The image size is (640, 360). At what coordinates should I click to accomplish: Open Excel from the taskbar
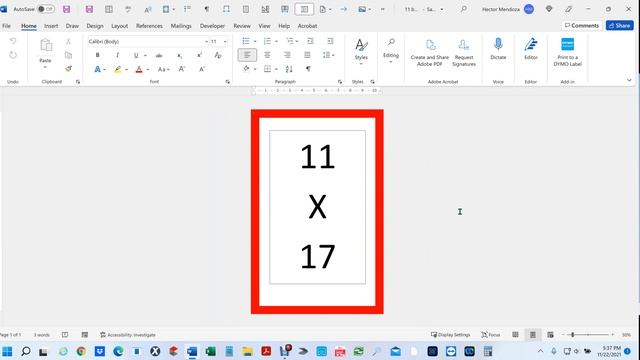pyautogui.click(x=211, y=351)
